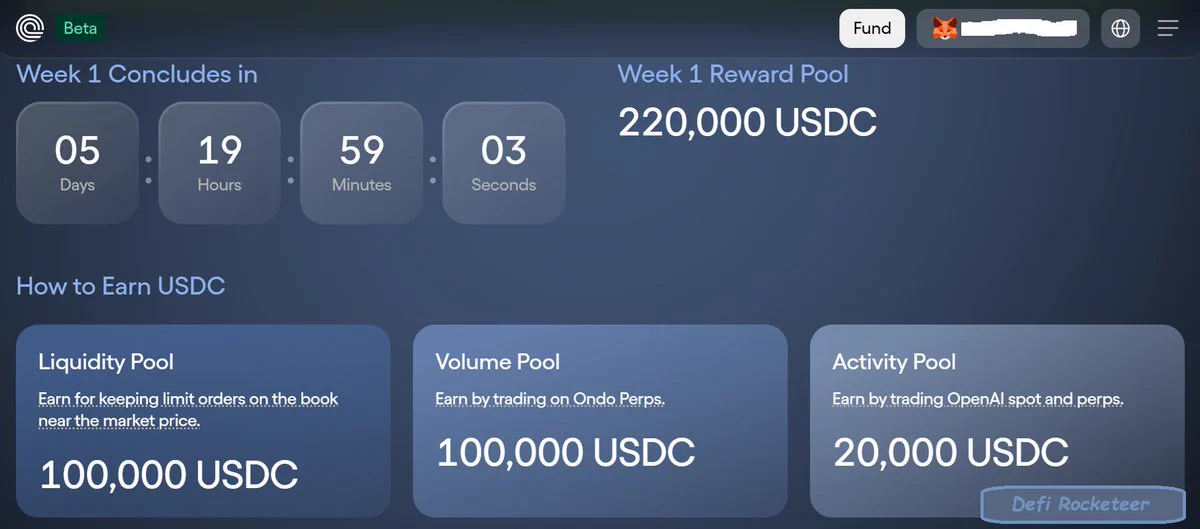Open the Activity Pool card heading
1200x529 pixels.
(894, 362)
